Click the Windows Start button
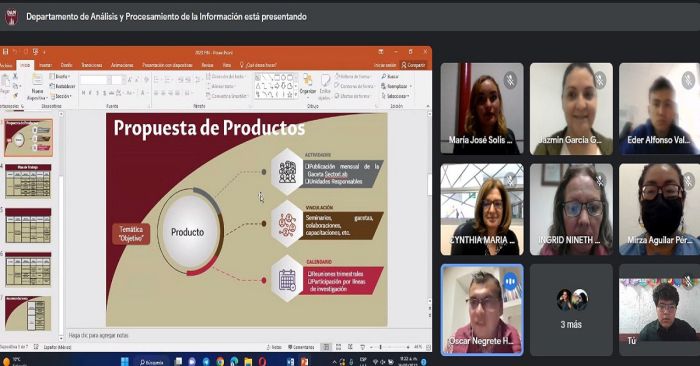 click(125, 361)
